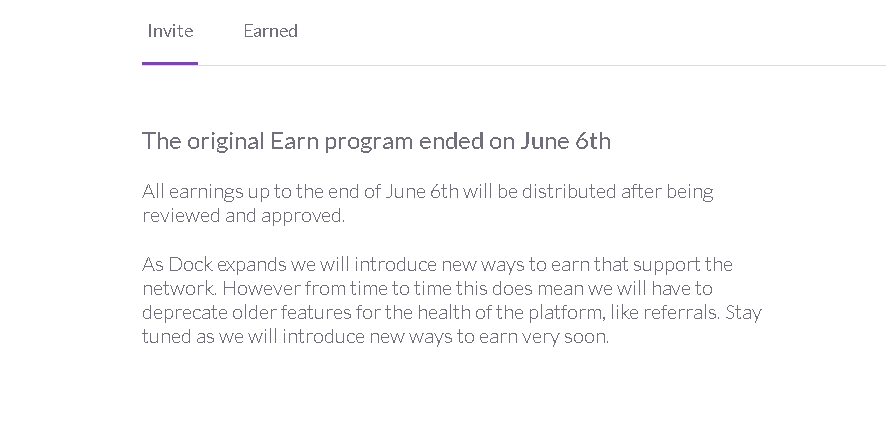This screenshot has width=891, height=426.
Task: Click the divider line right of Earned tab
Action: tap(600, 65)
